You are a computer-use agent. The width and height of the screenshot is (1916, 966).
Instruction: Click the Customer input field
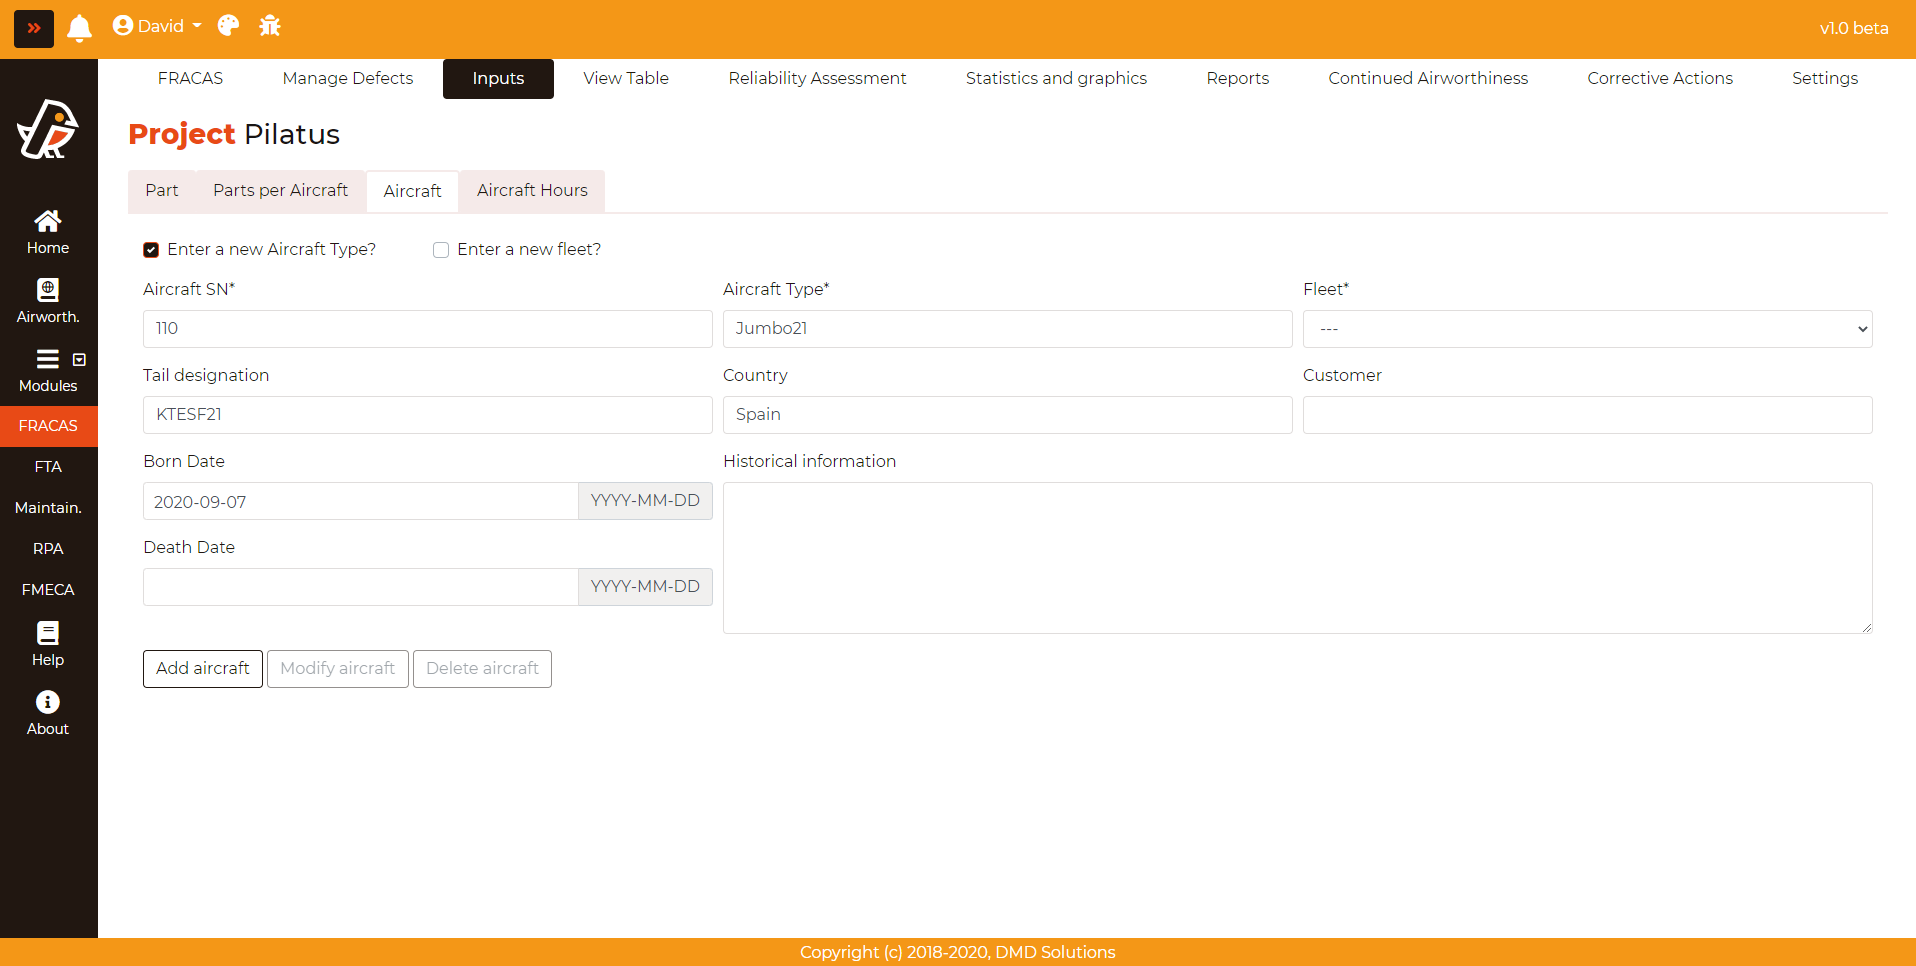(x=1587, y=415)
